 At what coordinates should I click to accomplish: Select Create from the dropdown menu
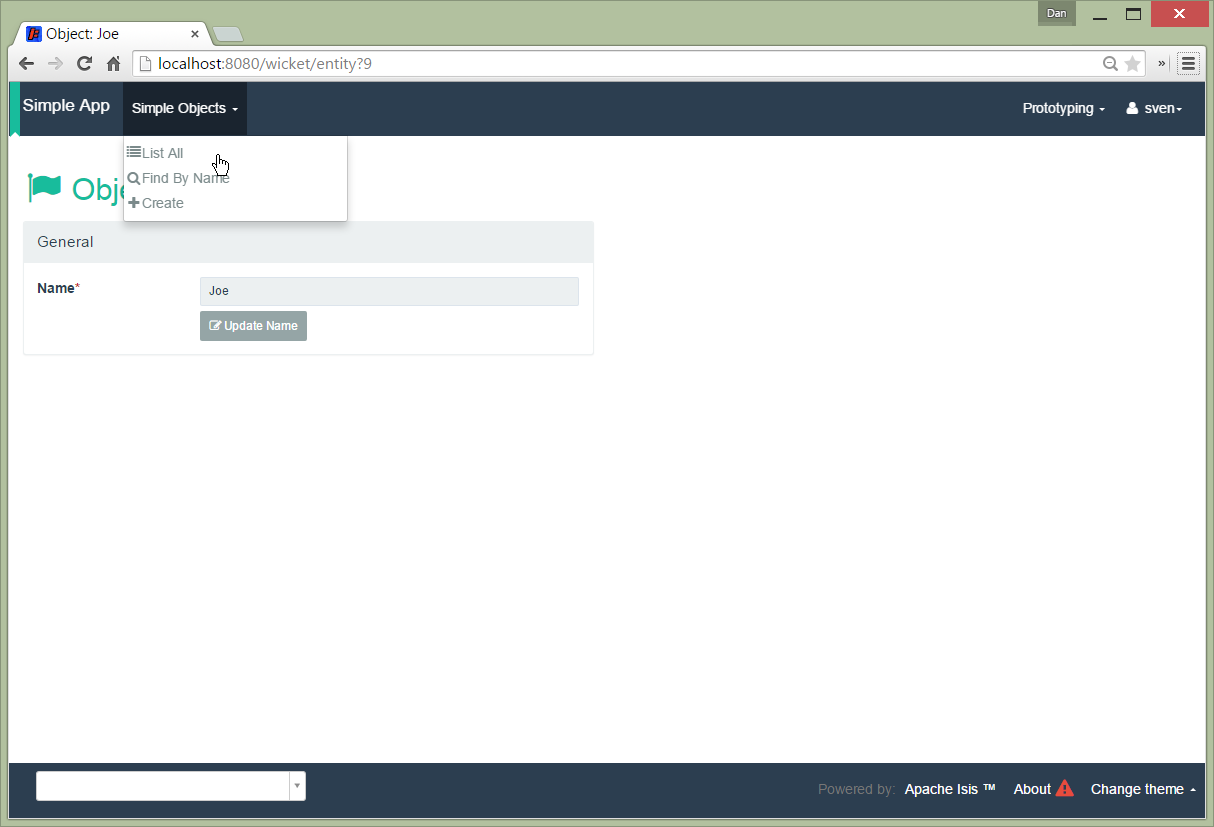click(162, 203)
